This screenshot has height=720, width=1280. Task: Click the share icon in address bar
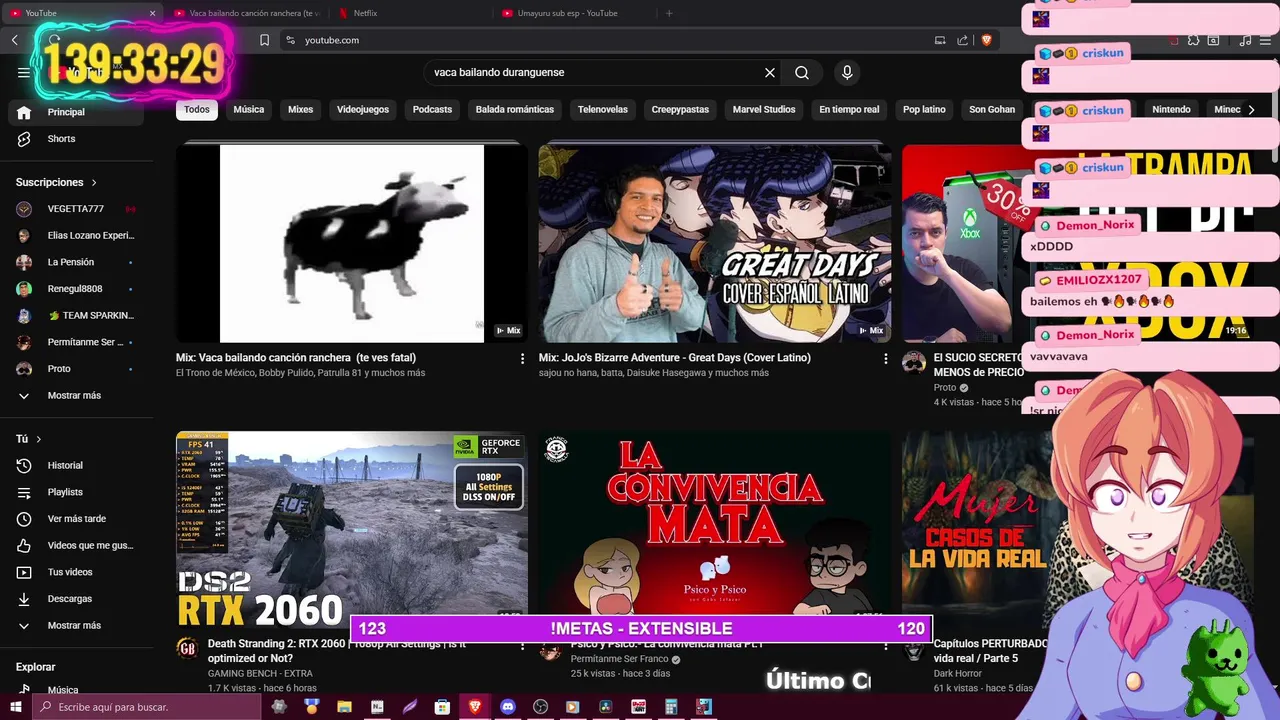[962, 40]
